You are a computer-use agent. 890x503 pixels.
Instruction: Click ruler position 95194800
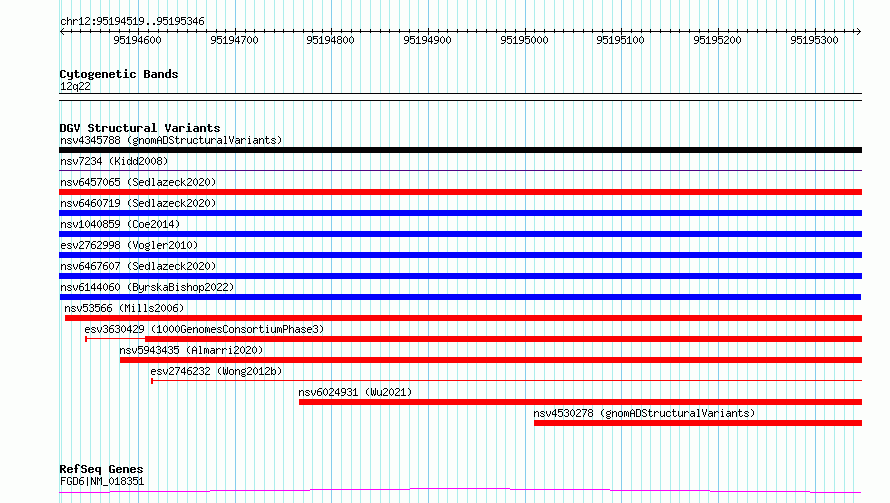(330, 40)
